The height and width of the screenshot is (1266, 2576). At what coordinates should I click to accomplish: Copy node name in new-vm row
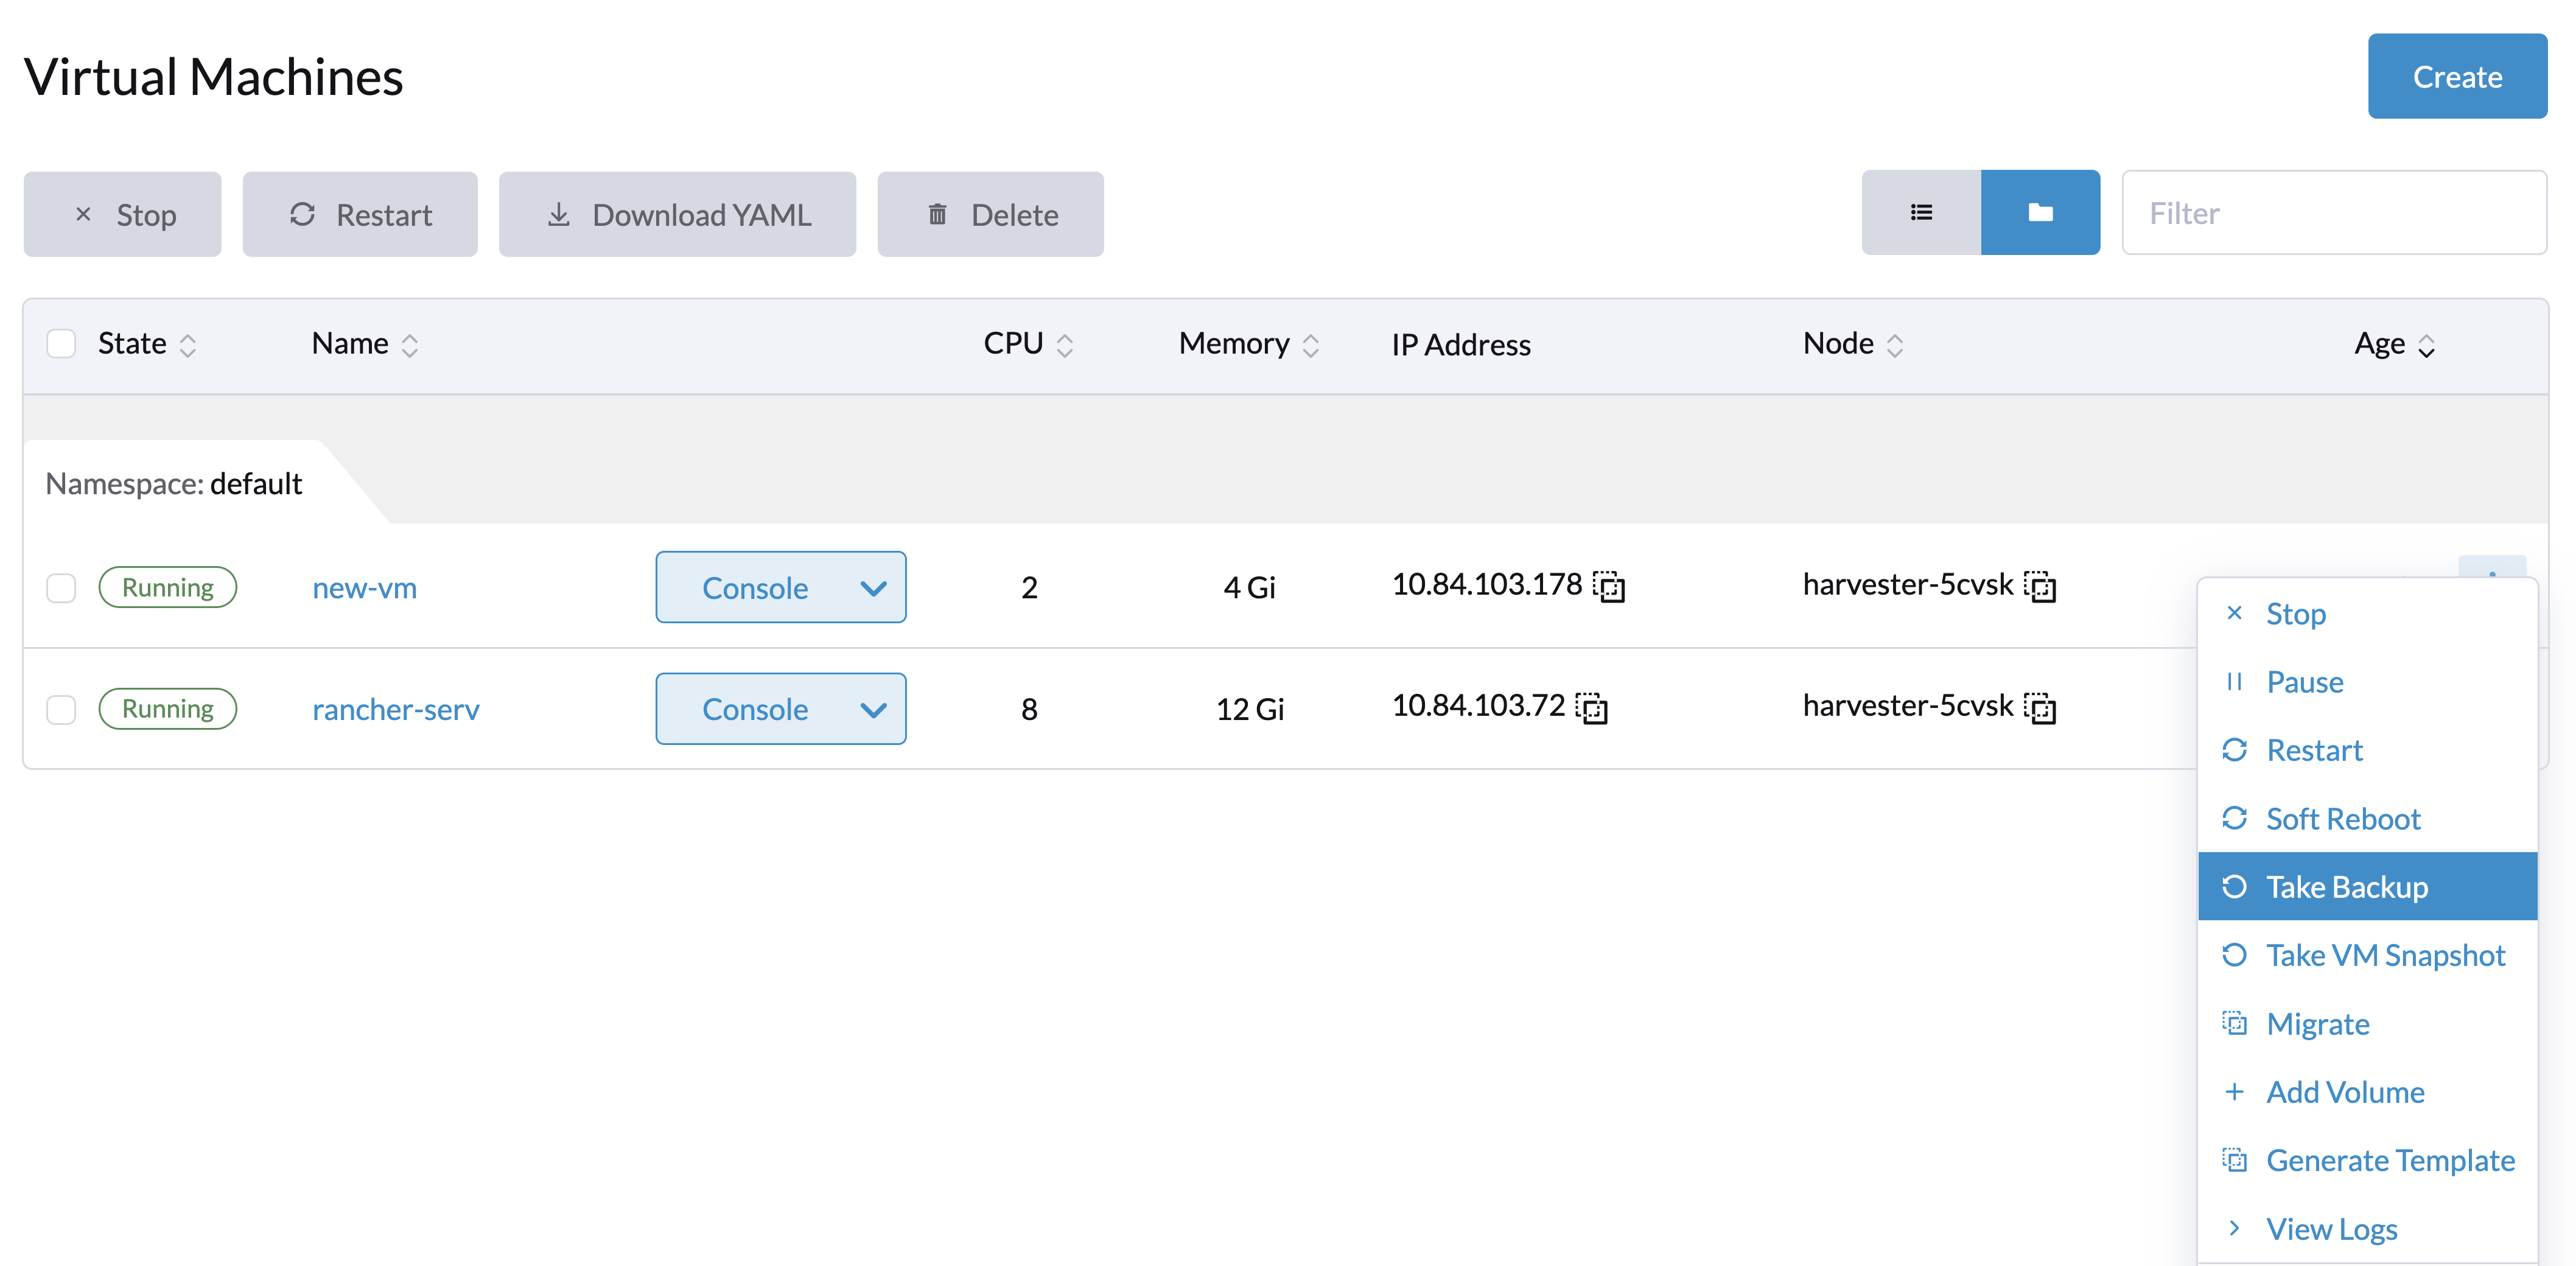pos(2039,587)
